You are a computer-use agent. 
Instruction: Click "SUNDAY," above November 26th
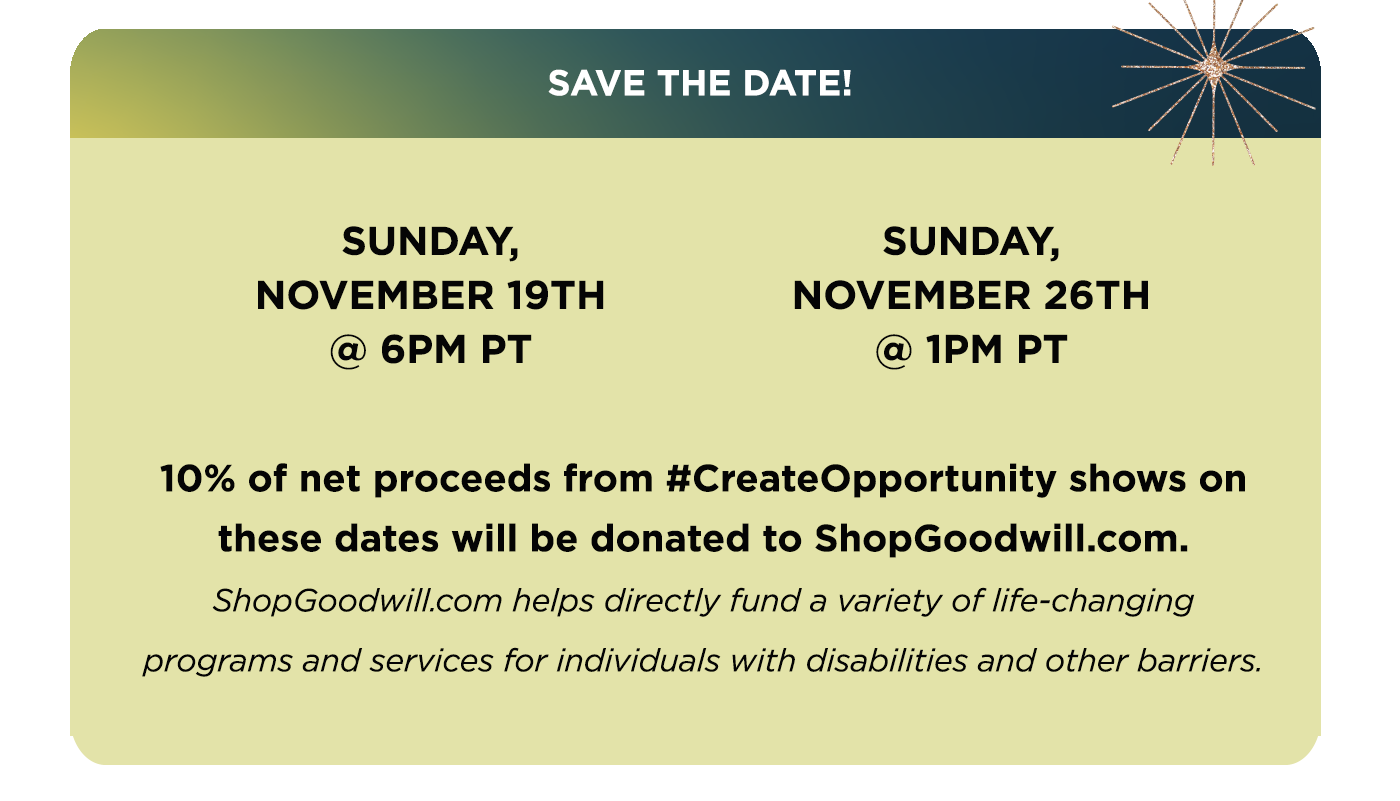tap(971, 241)
